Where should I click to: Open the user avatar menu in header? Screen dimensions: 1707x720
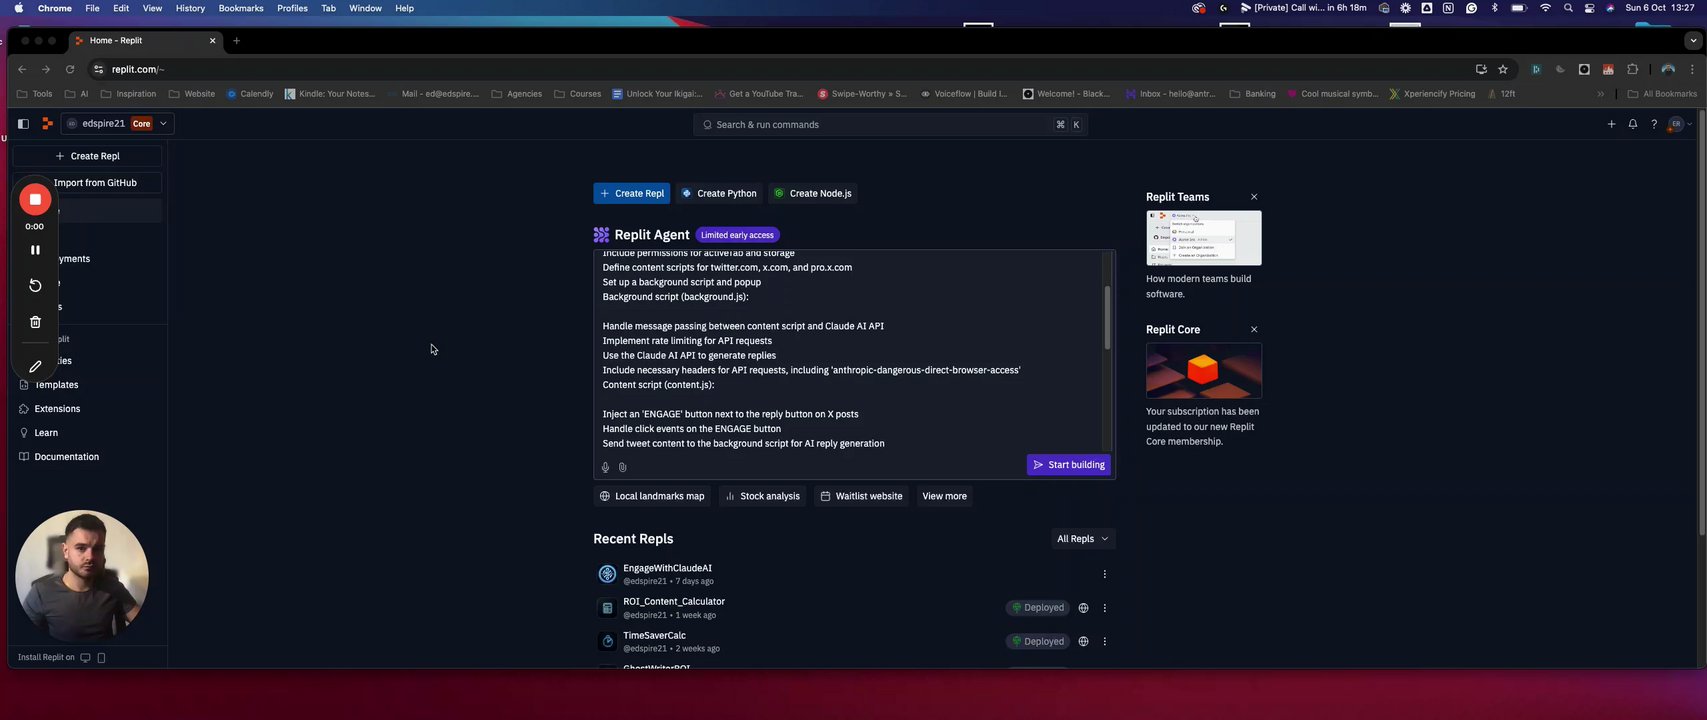(1680, 124)
